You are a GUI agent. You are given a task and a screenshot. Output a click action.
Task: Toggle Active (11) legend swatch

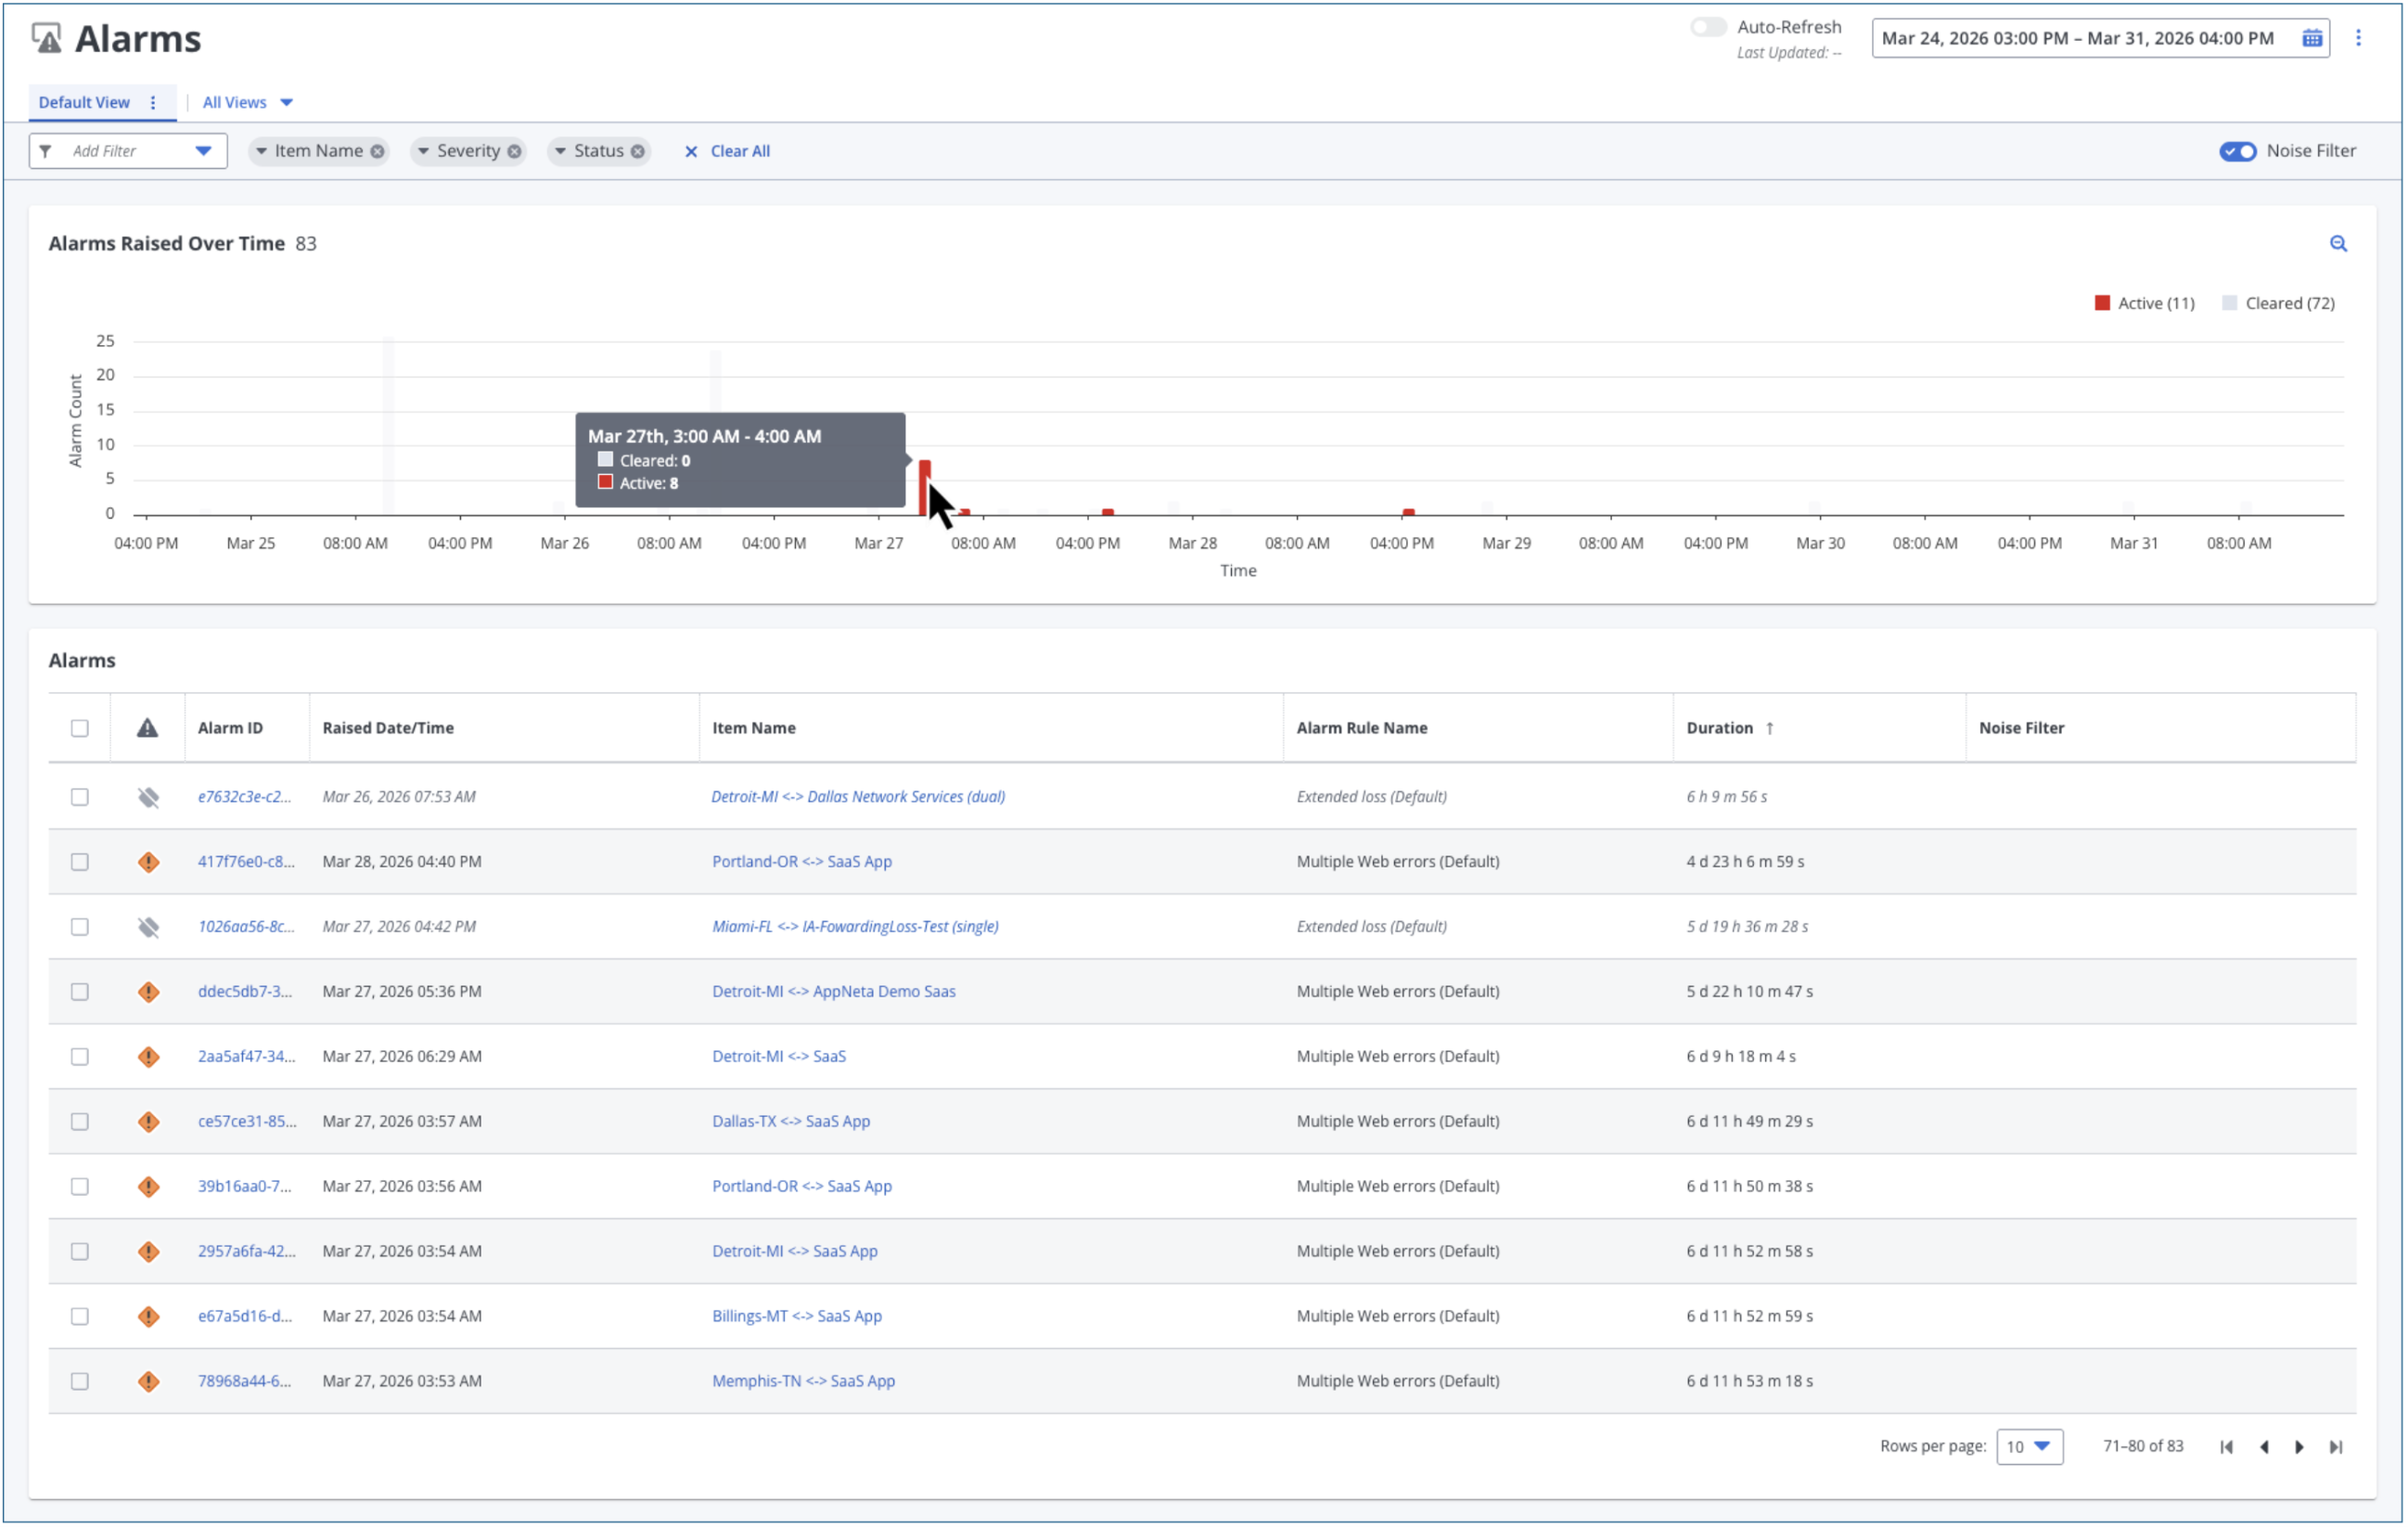tap(2102, 303)
